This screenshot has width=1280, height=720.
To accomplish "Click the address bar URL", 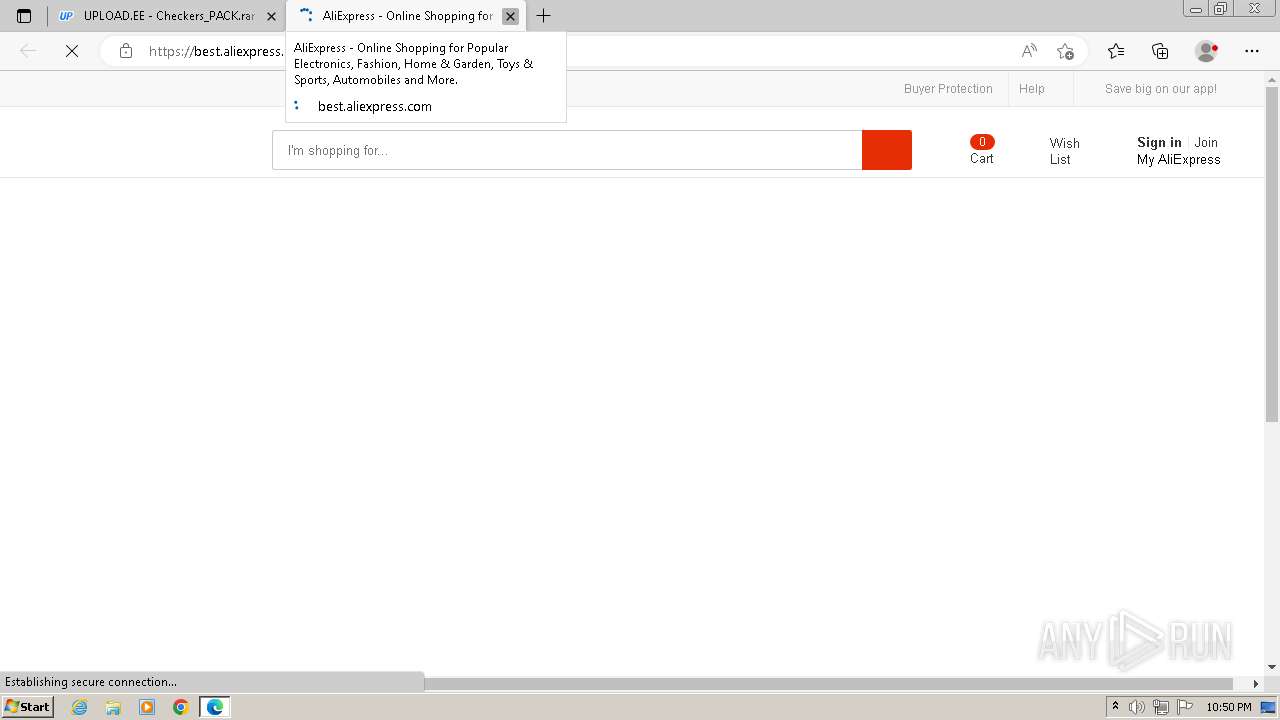I will coord(216,51).
